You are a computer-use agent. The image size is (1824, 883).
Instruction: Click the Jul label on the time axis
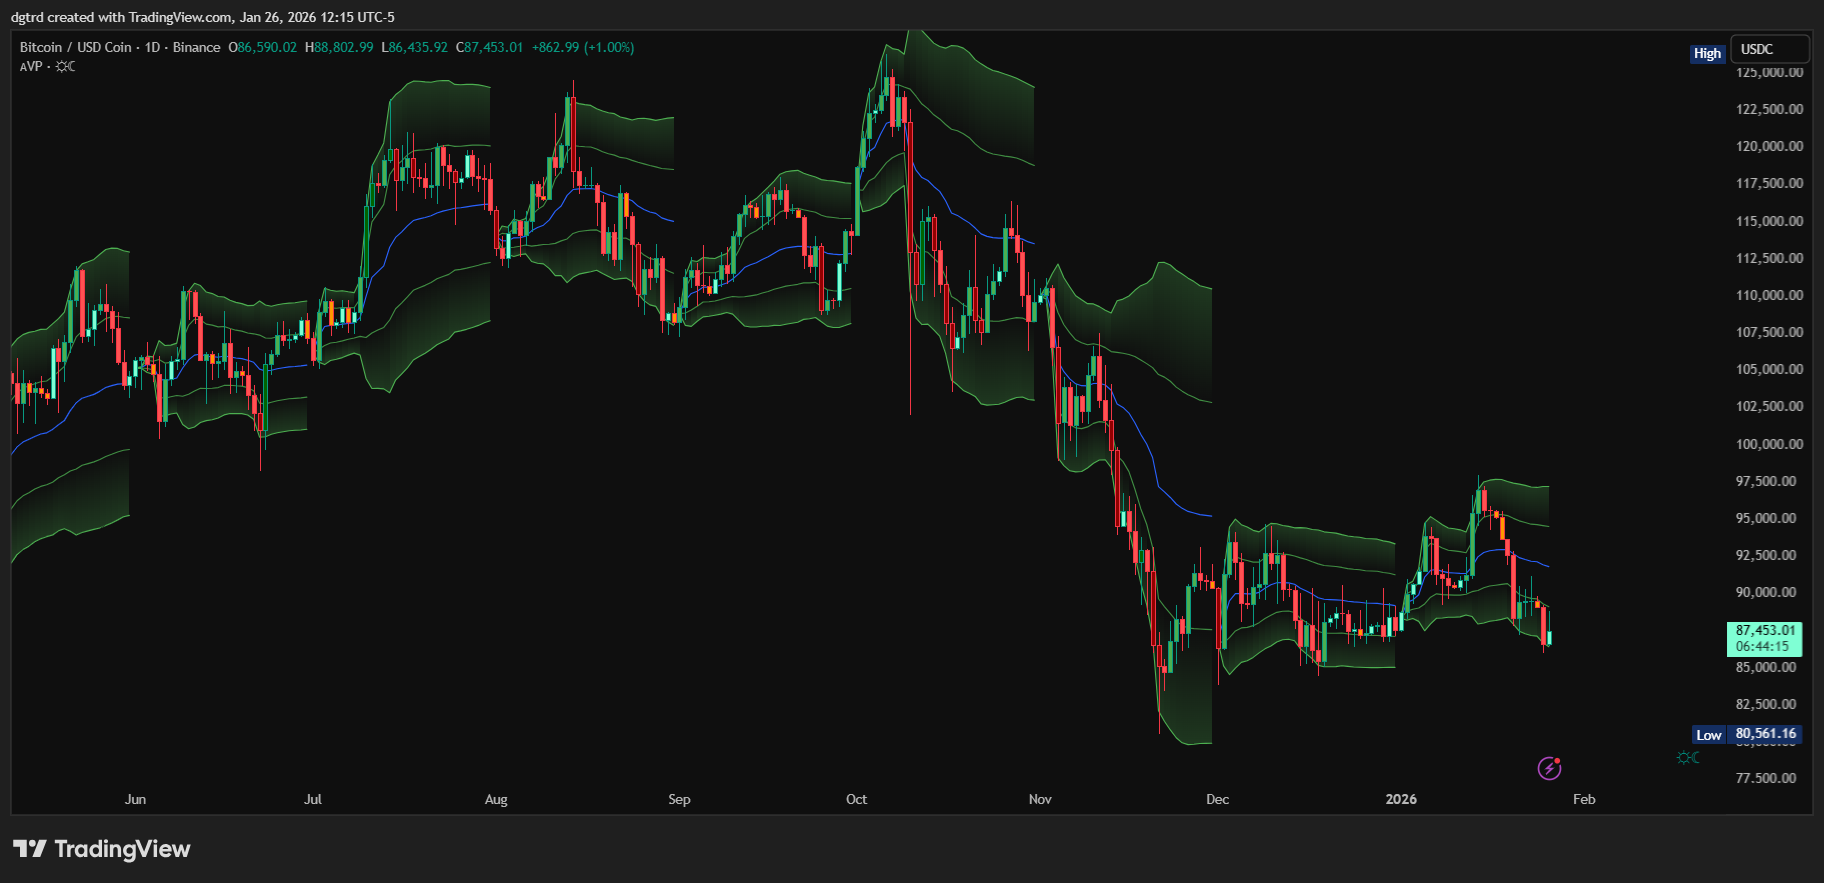coord(313,799)
